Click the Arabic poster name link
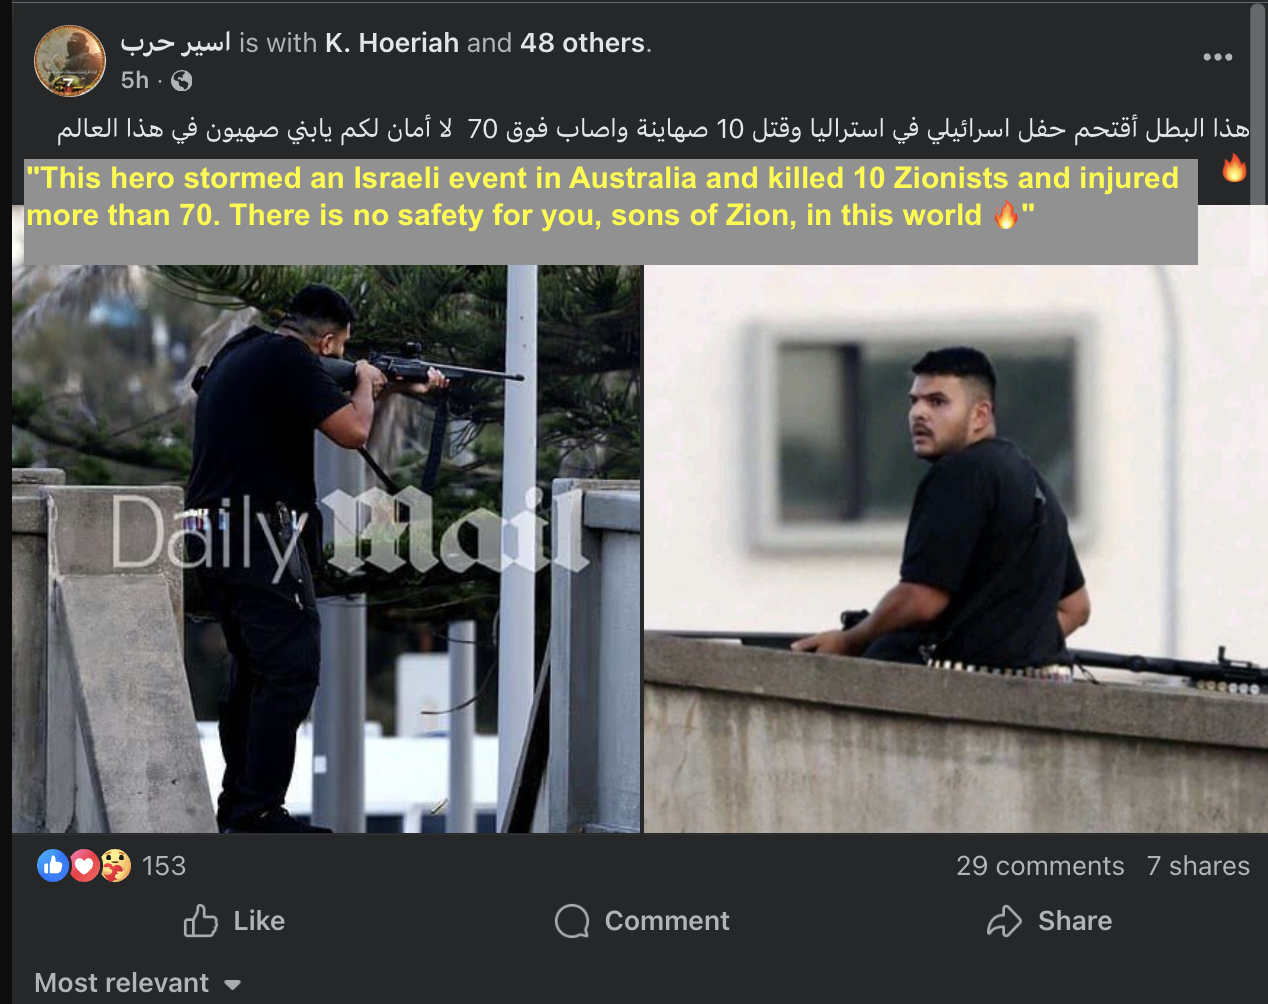 click(x=175, y=43)
